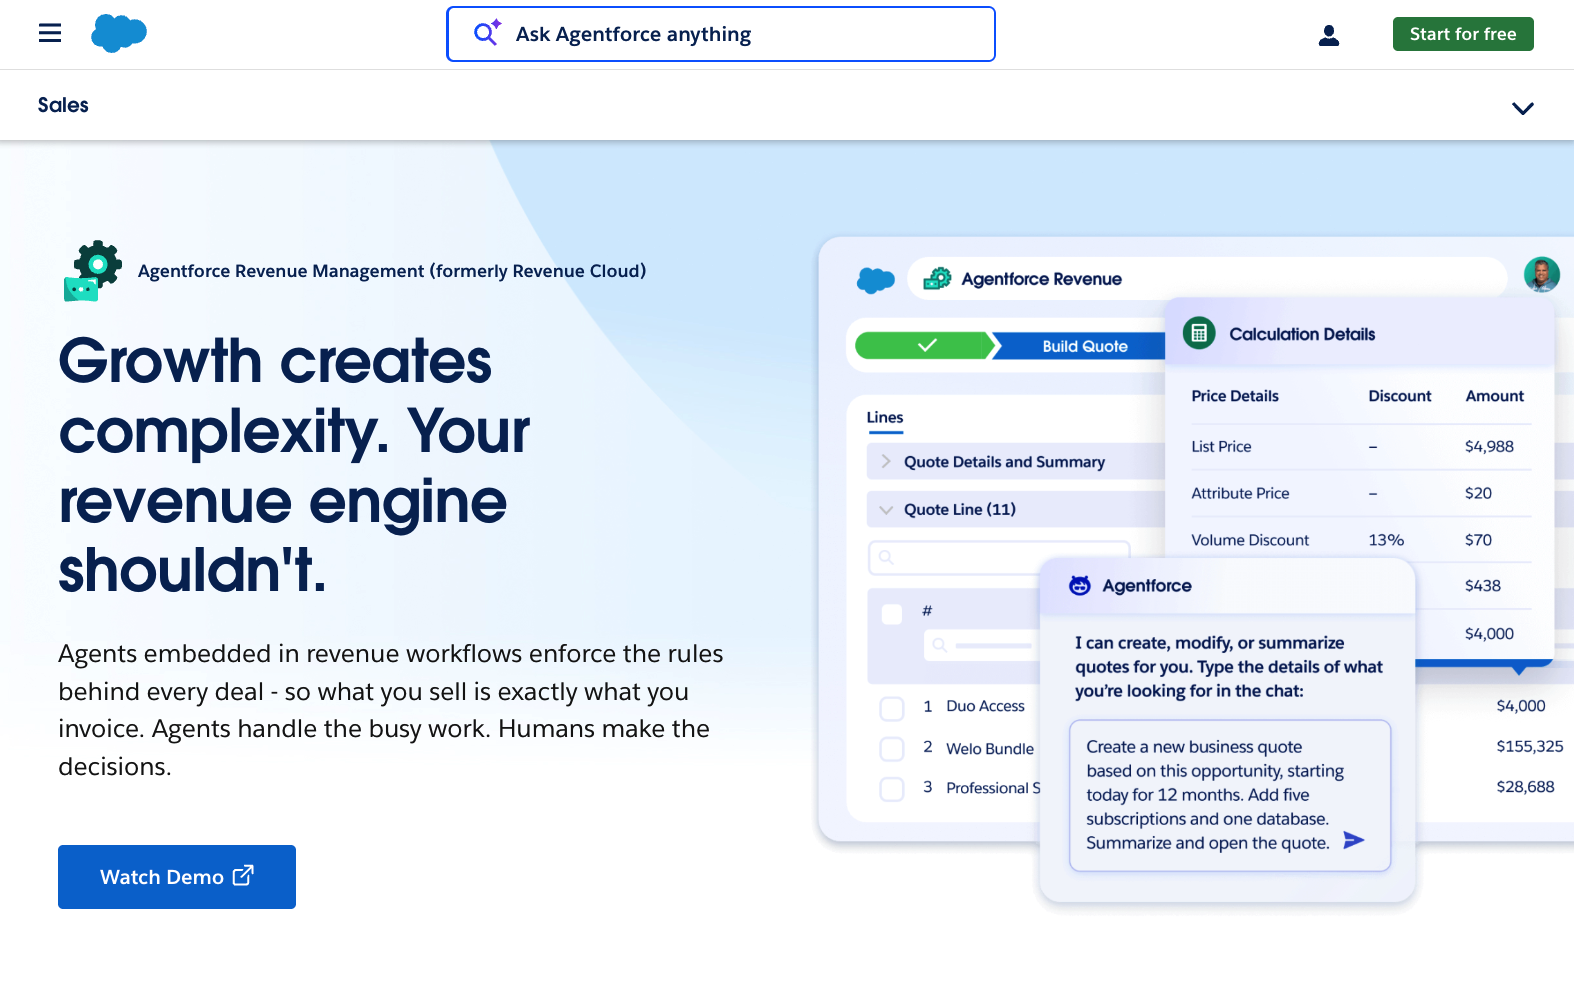Screen dimensions: 1574x984
Task: Click the Agentforce chat prompt text box
Action: click(x=1230, y=795)
